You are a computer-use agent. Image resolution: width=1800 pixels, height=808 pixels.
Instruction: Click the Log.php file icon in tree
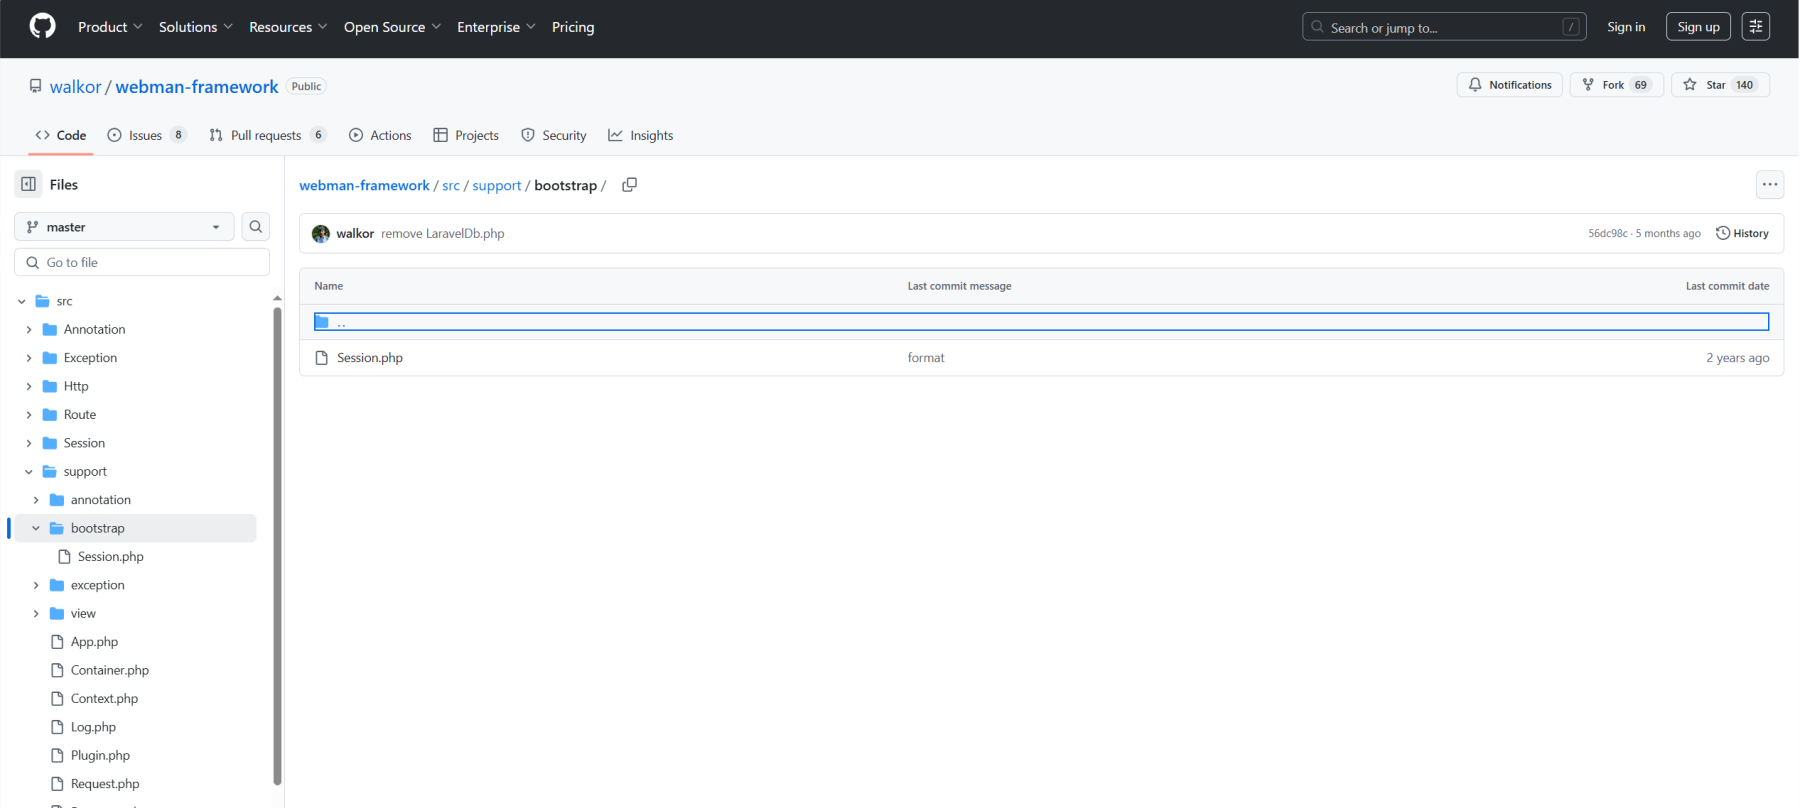point(57,727)
